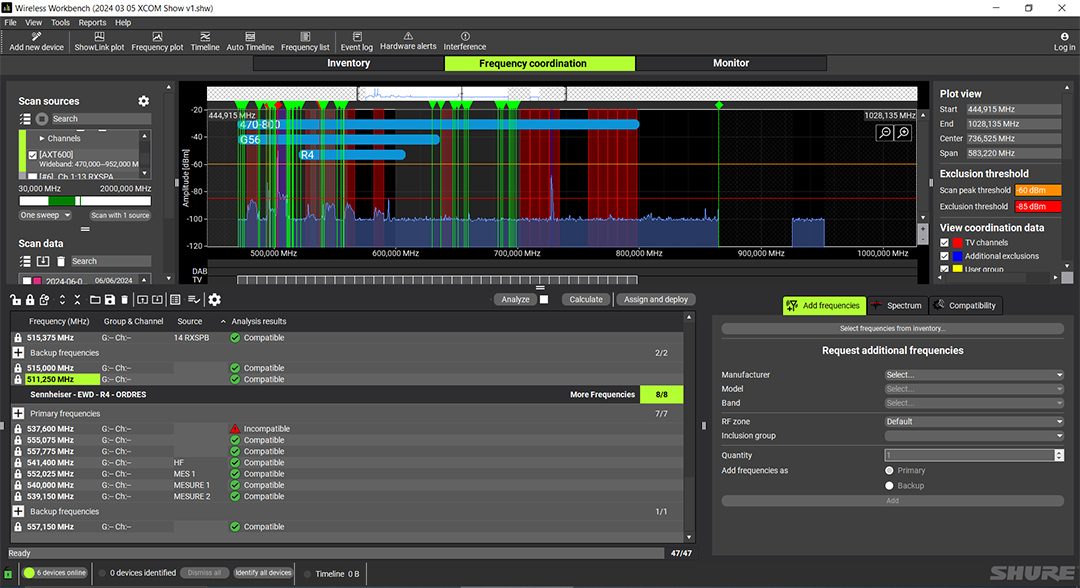This screenshot has height=588, width=1080.
Task: Click the Add new device toolbar icon
Action: click(x=36, y=41)
